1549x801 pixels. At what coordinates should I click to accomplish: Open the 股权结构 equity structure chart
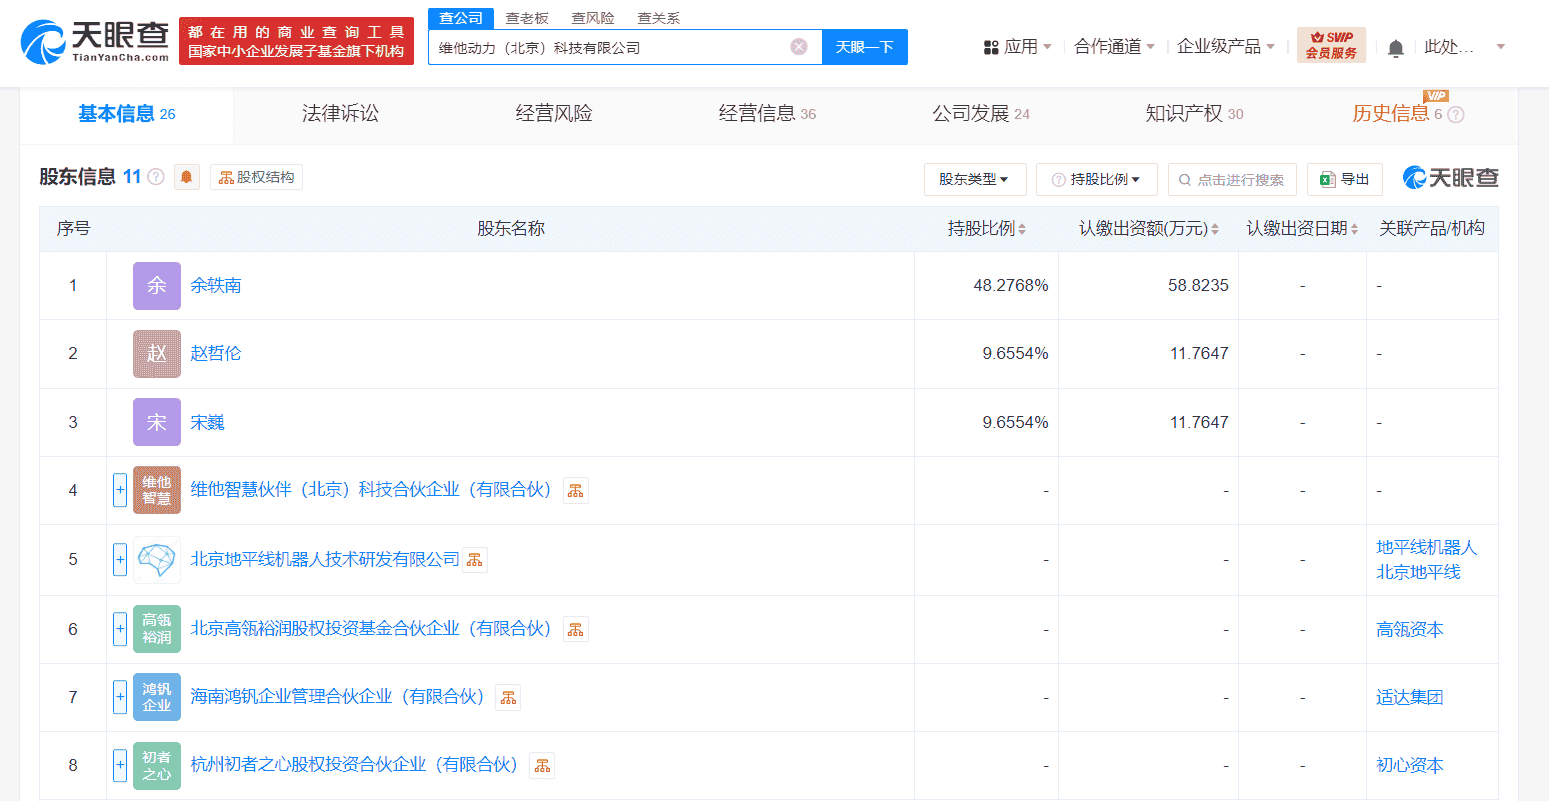point(256,176)
